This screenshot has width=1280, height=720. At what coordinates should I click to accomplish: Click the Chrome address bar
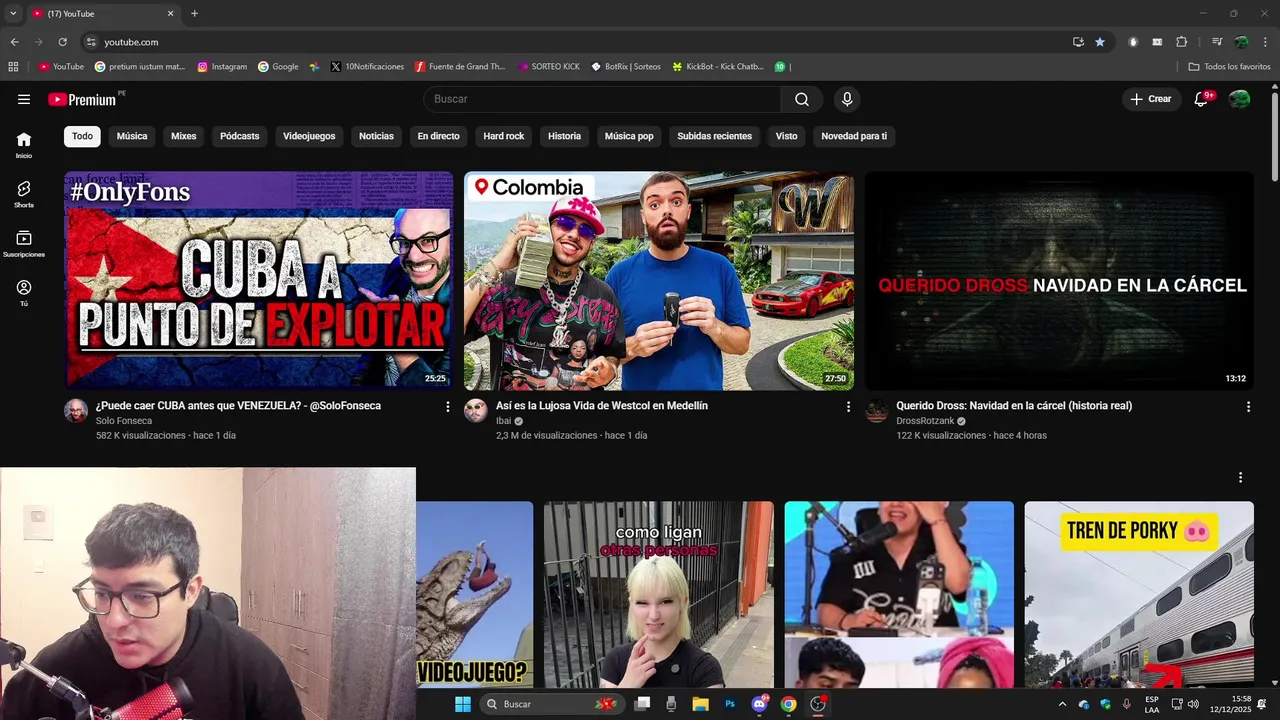coord(580,42)
